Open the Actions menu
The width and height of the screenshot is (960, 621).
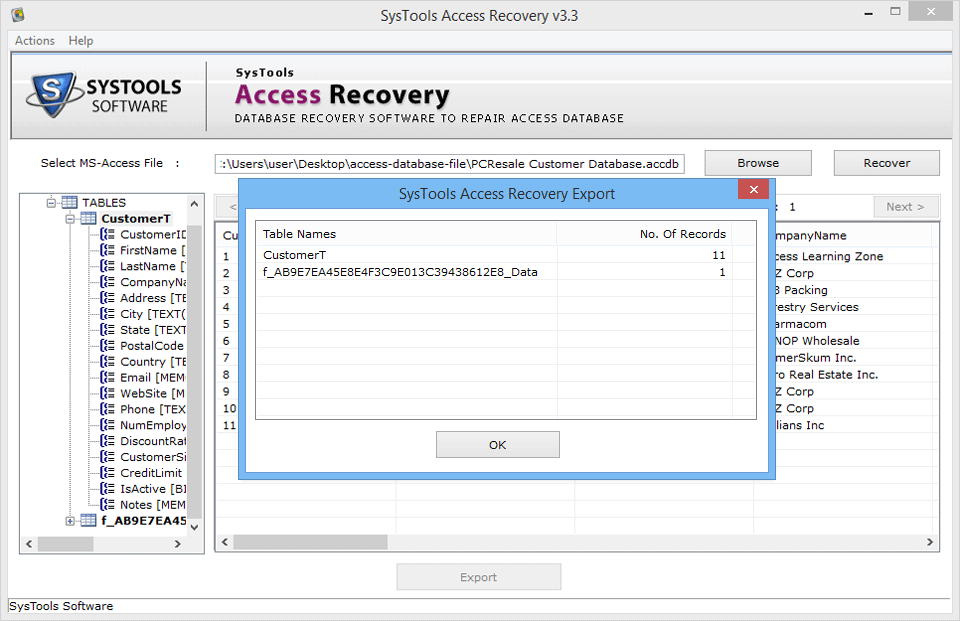[x=35, y=40]
